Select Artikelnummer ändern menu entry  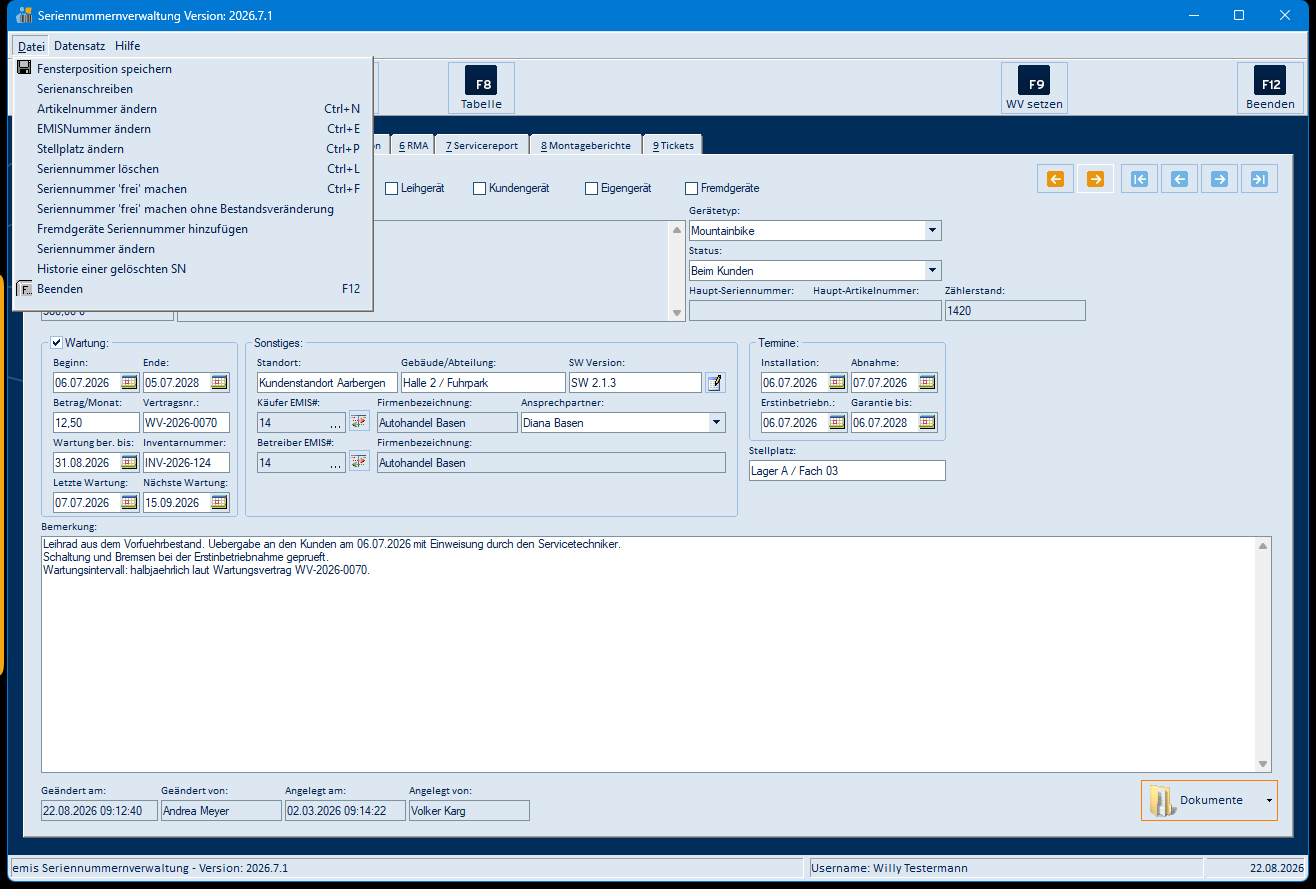193,109
